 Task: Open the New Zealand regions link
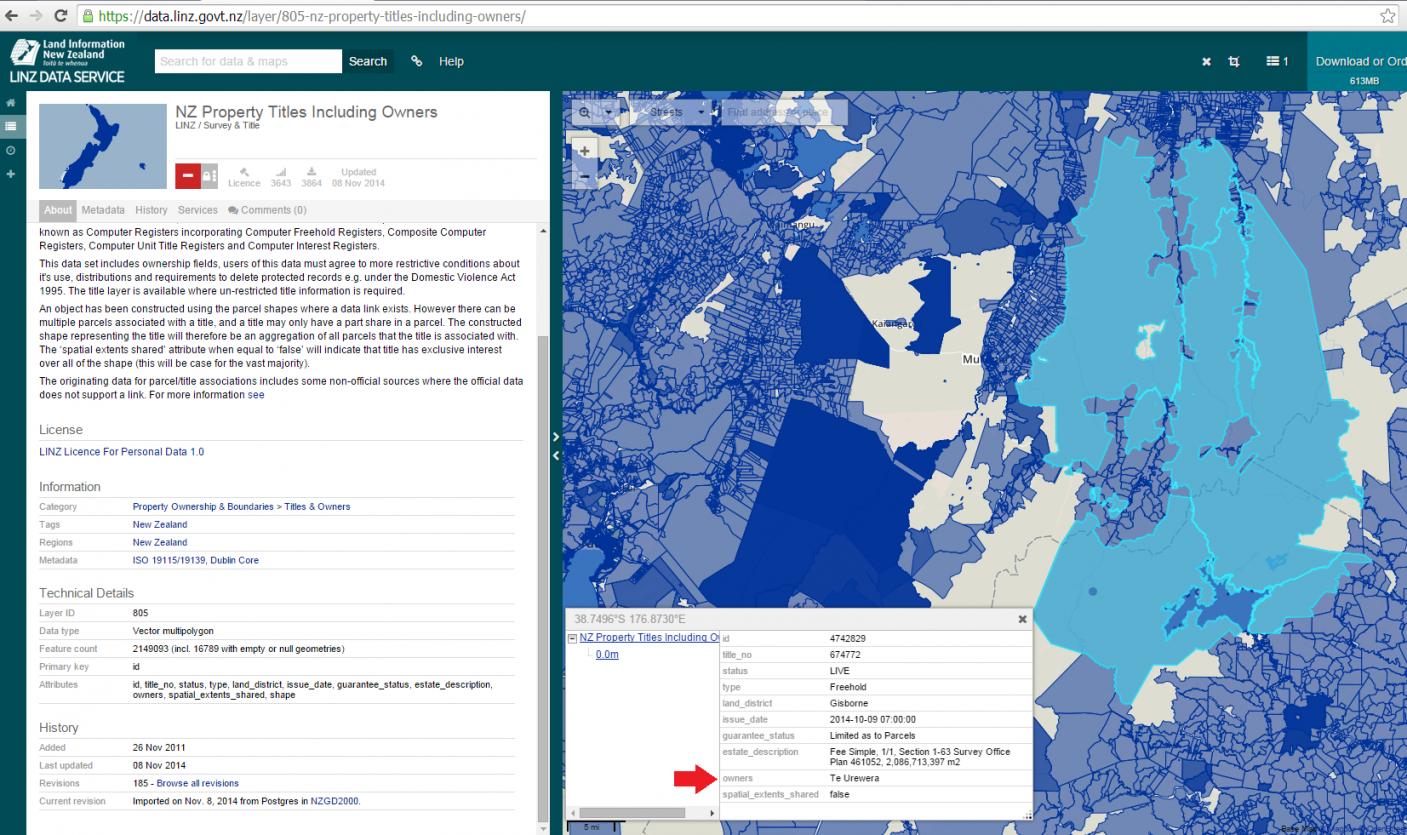pyautogui.click(x=160, y=542)
